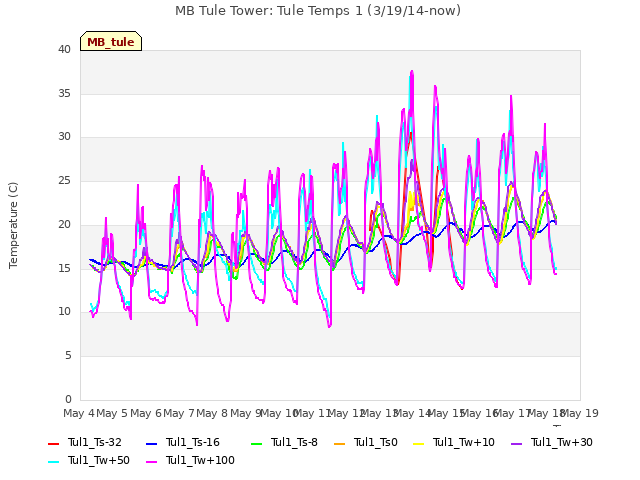Click the magenta Tul1_Tw+100 legend swatch
Image resolution: width=640 pixels, height=480 pixels.
tap(151, 462)
